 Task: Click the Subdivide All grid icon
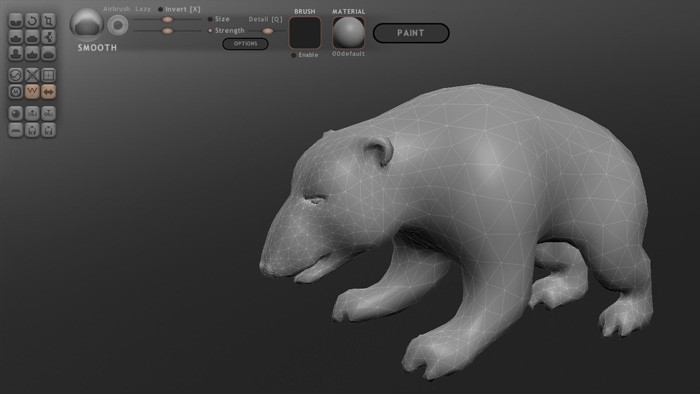48,75
